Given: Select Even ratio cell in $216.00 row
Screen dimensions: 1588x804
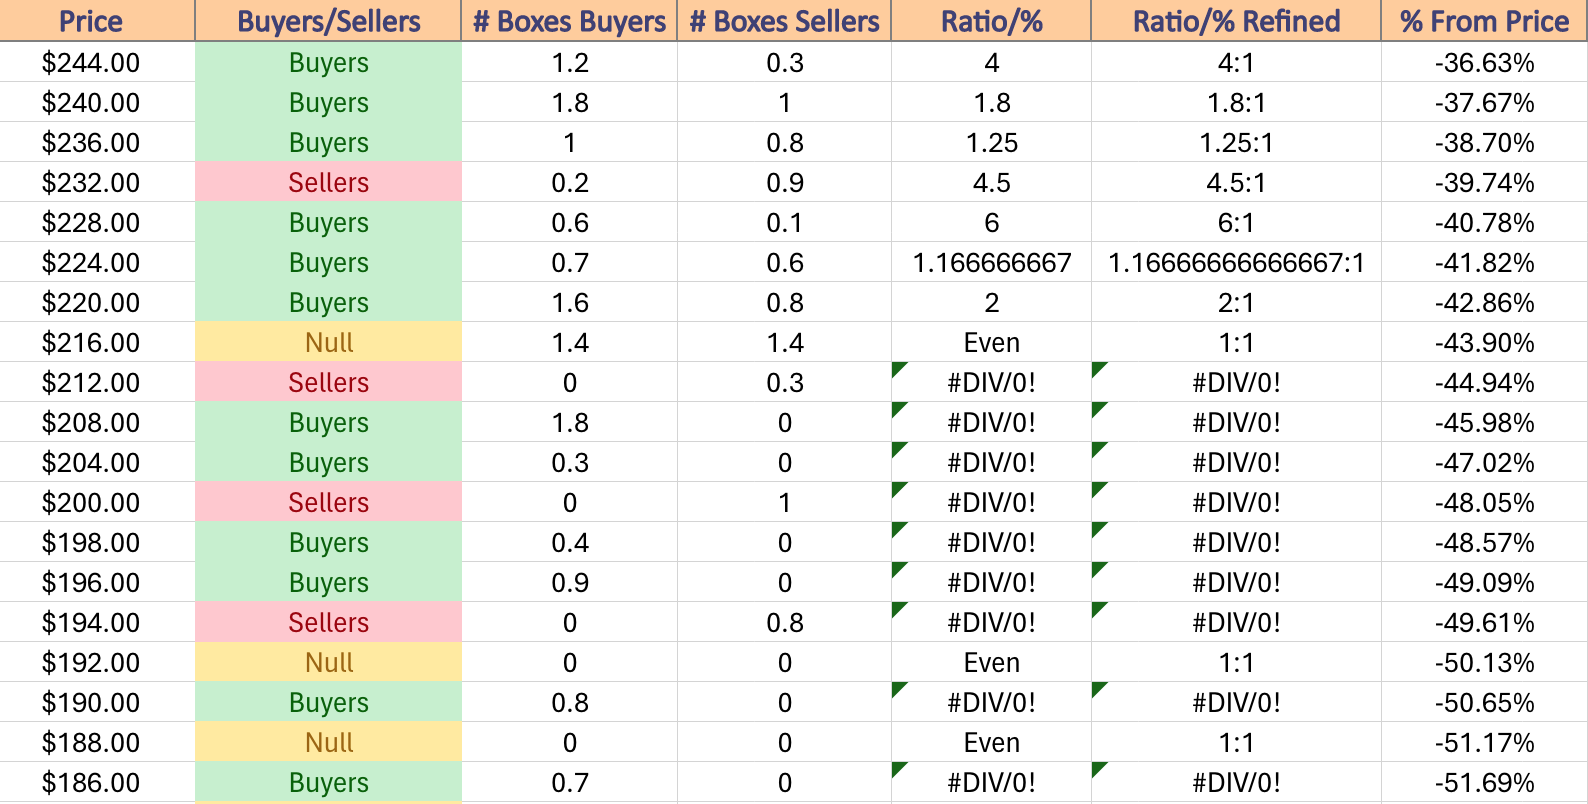Looking at the screenshot, I should tap(992, 342).
